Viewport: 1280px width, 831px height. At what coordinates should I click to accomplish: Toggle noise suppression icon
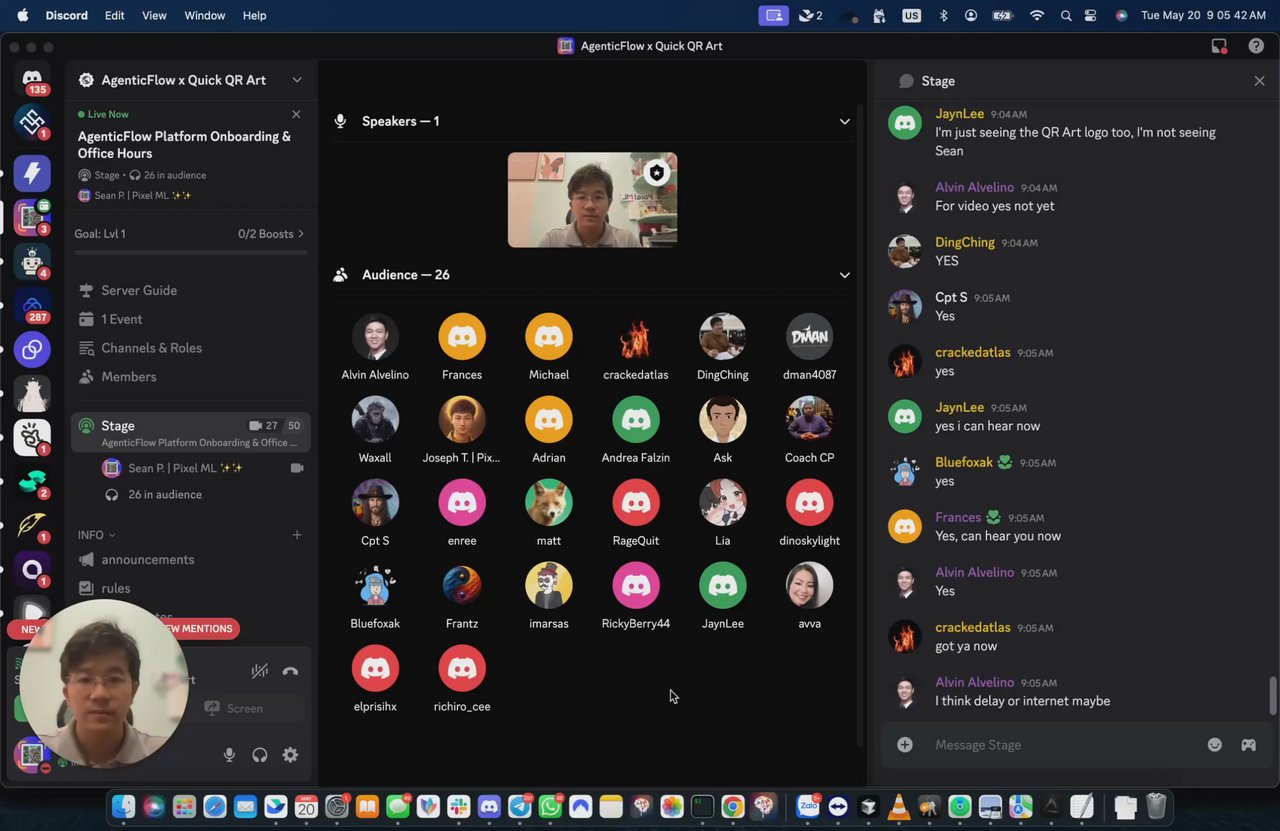click(260, 671)
